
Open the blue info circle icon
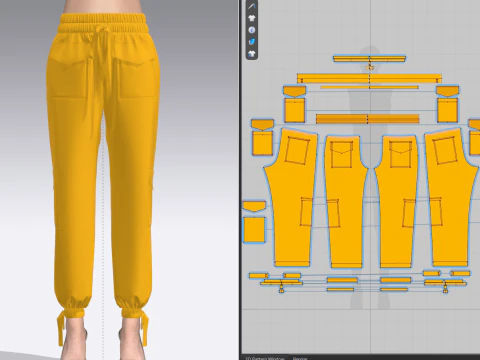point(252,30)
